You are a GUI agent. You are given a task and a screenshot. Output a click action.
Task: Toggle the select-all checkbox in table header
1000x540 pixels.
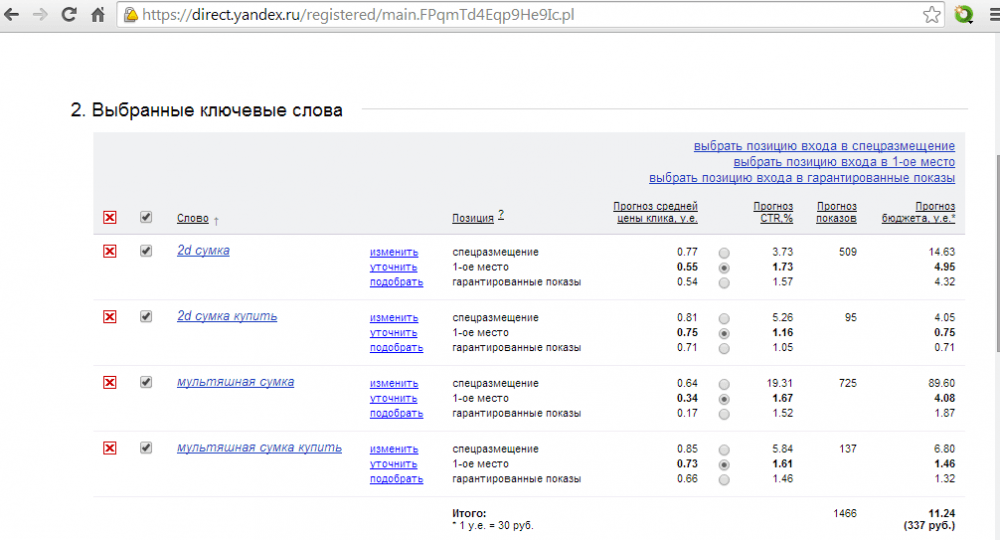point(146,217)
